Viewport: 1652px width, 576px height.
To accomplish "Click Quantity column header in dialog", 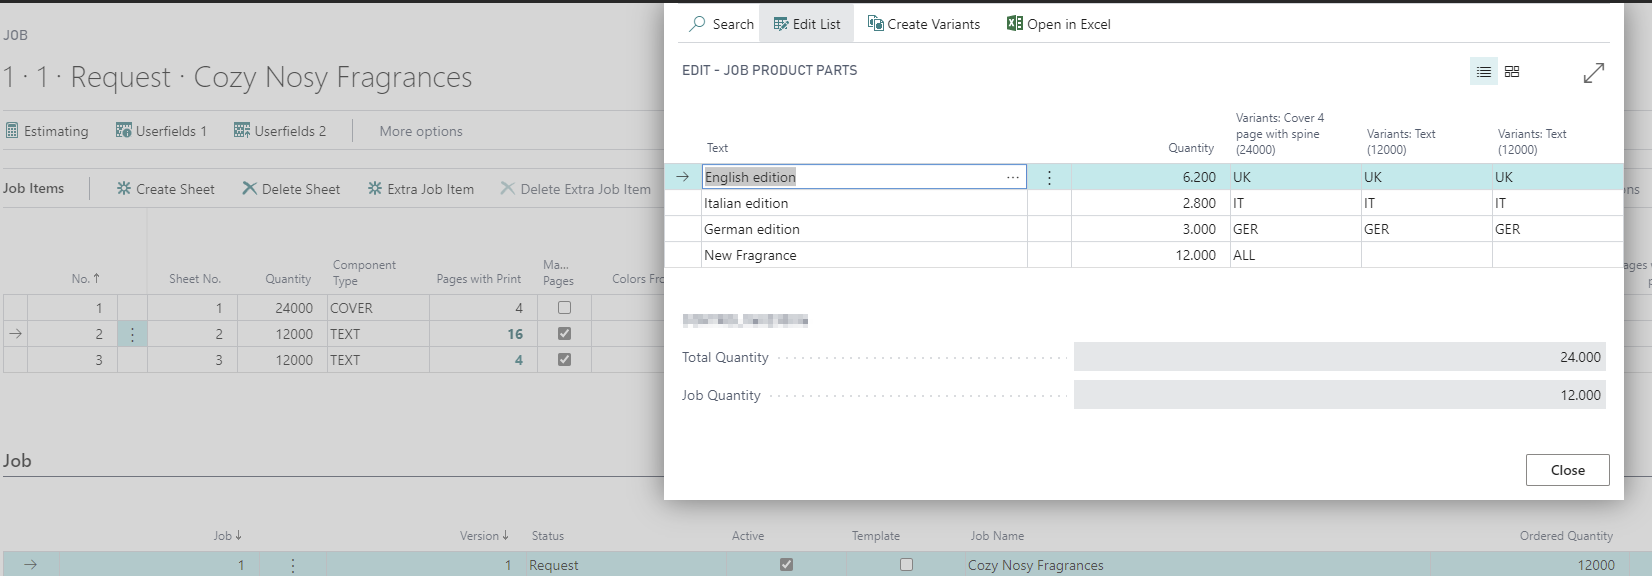I will [x=1191, y=148].
